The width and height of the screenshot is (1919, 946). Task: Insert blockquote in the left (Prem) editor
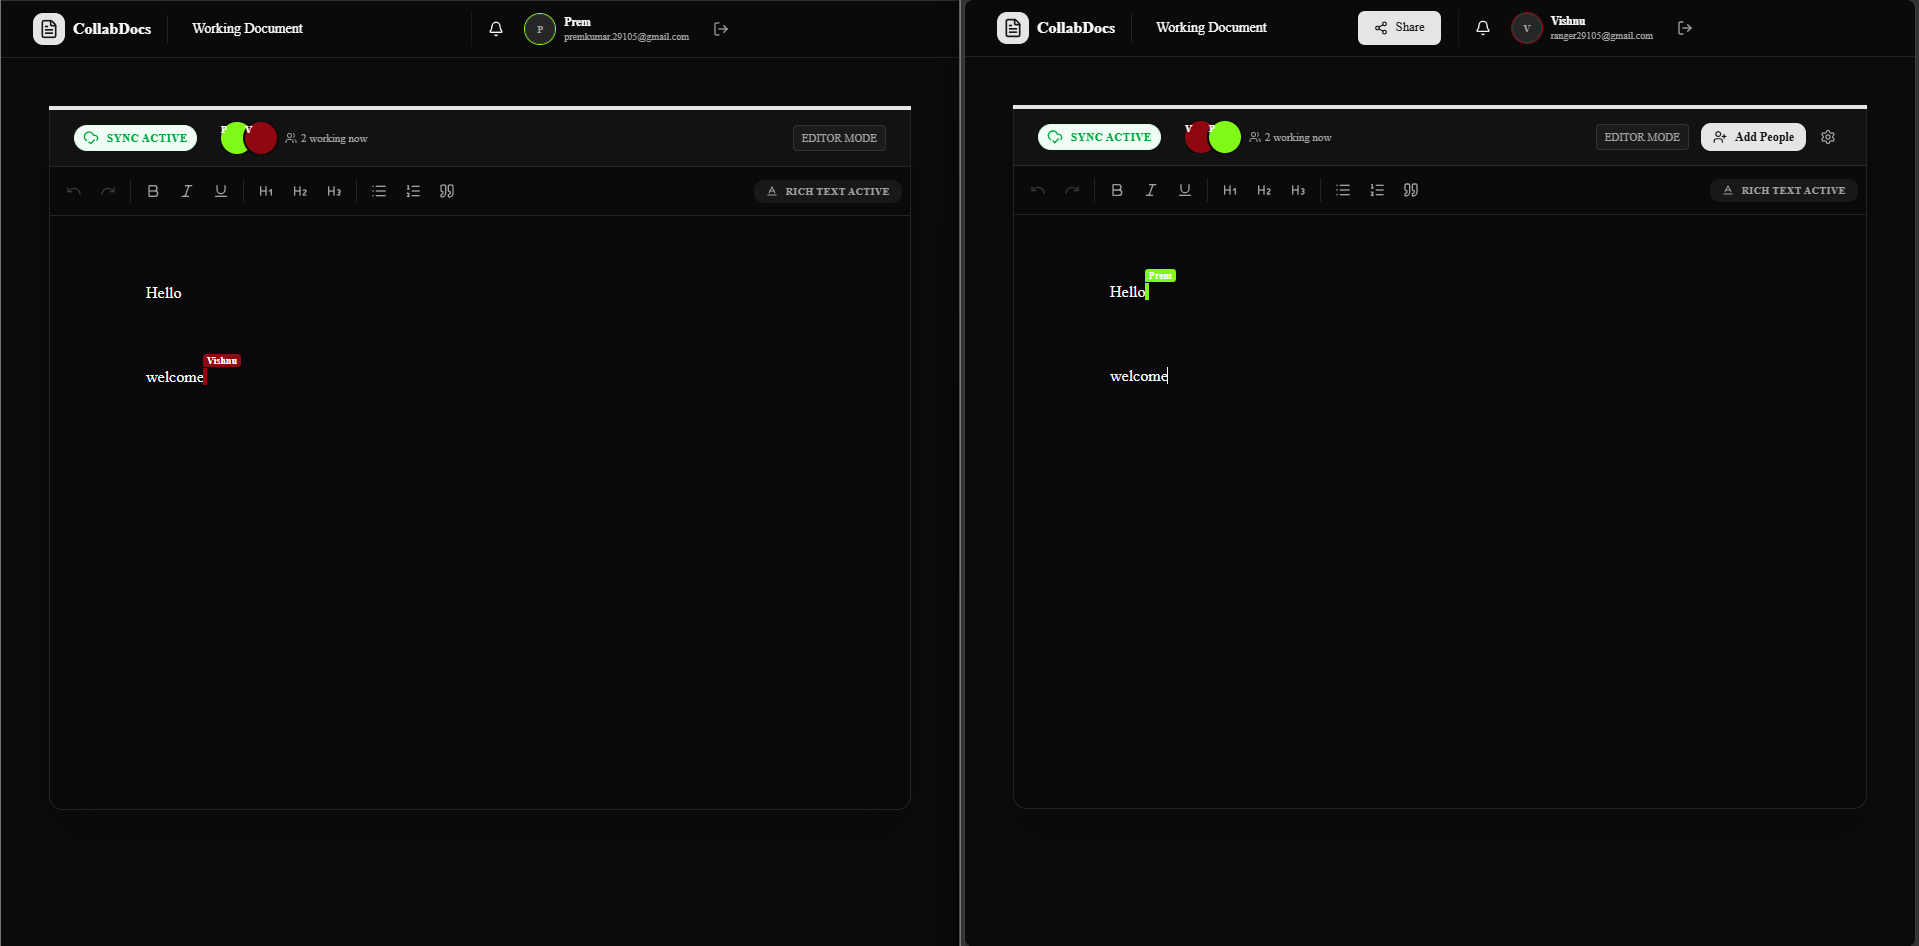[447, 191]
